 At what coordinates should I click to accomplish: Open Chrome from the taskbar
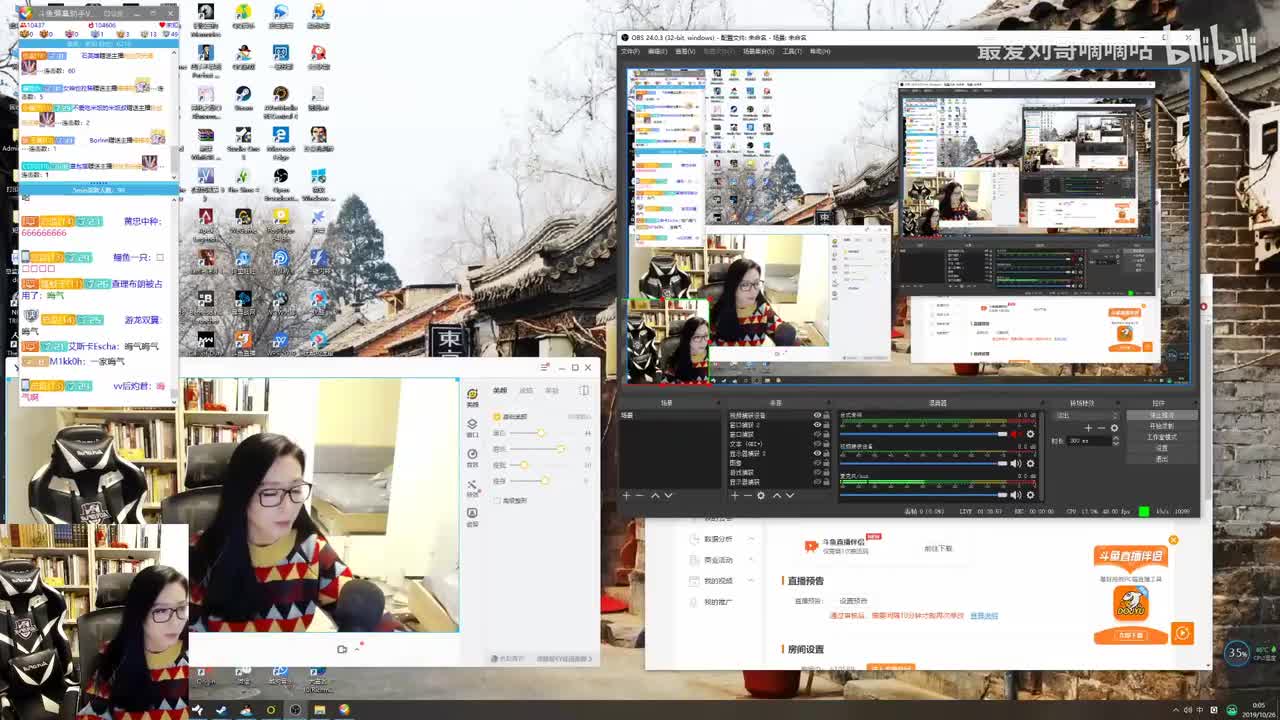click(344, 710)
